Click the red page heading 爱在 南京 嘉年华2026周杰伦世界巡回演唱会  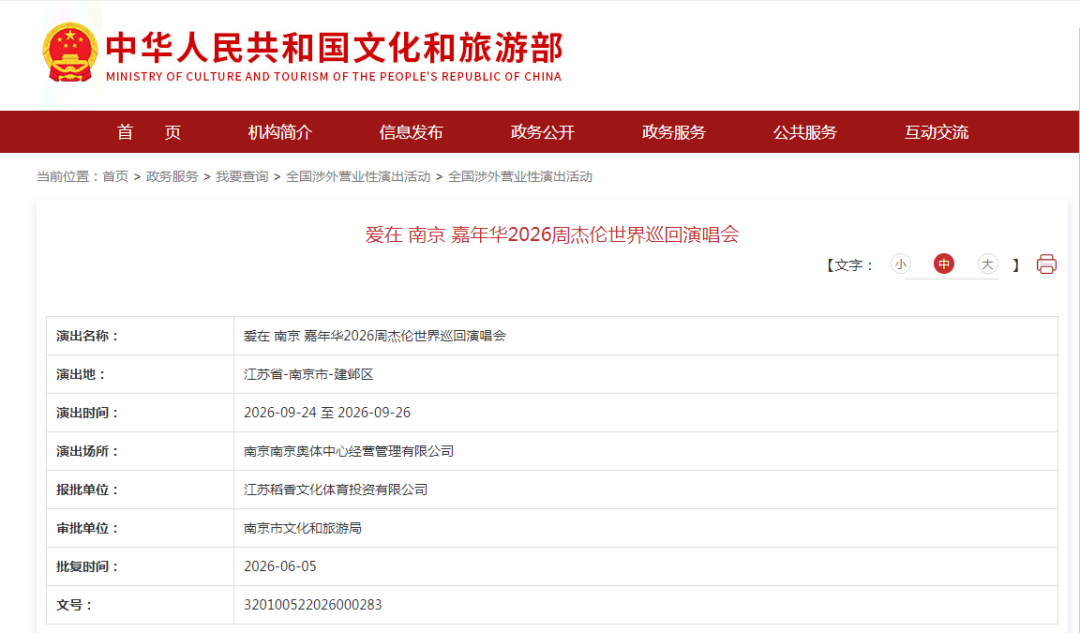[x=552, y=235]
